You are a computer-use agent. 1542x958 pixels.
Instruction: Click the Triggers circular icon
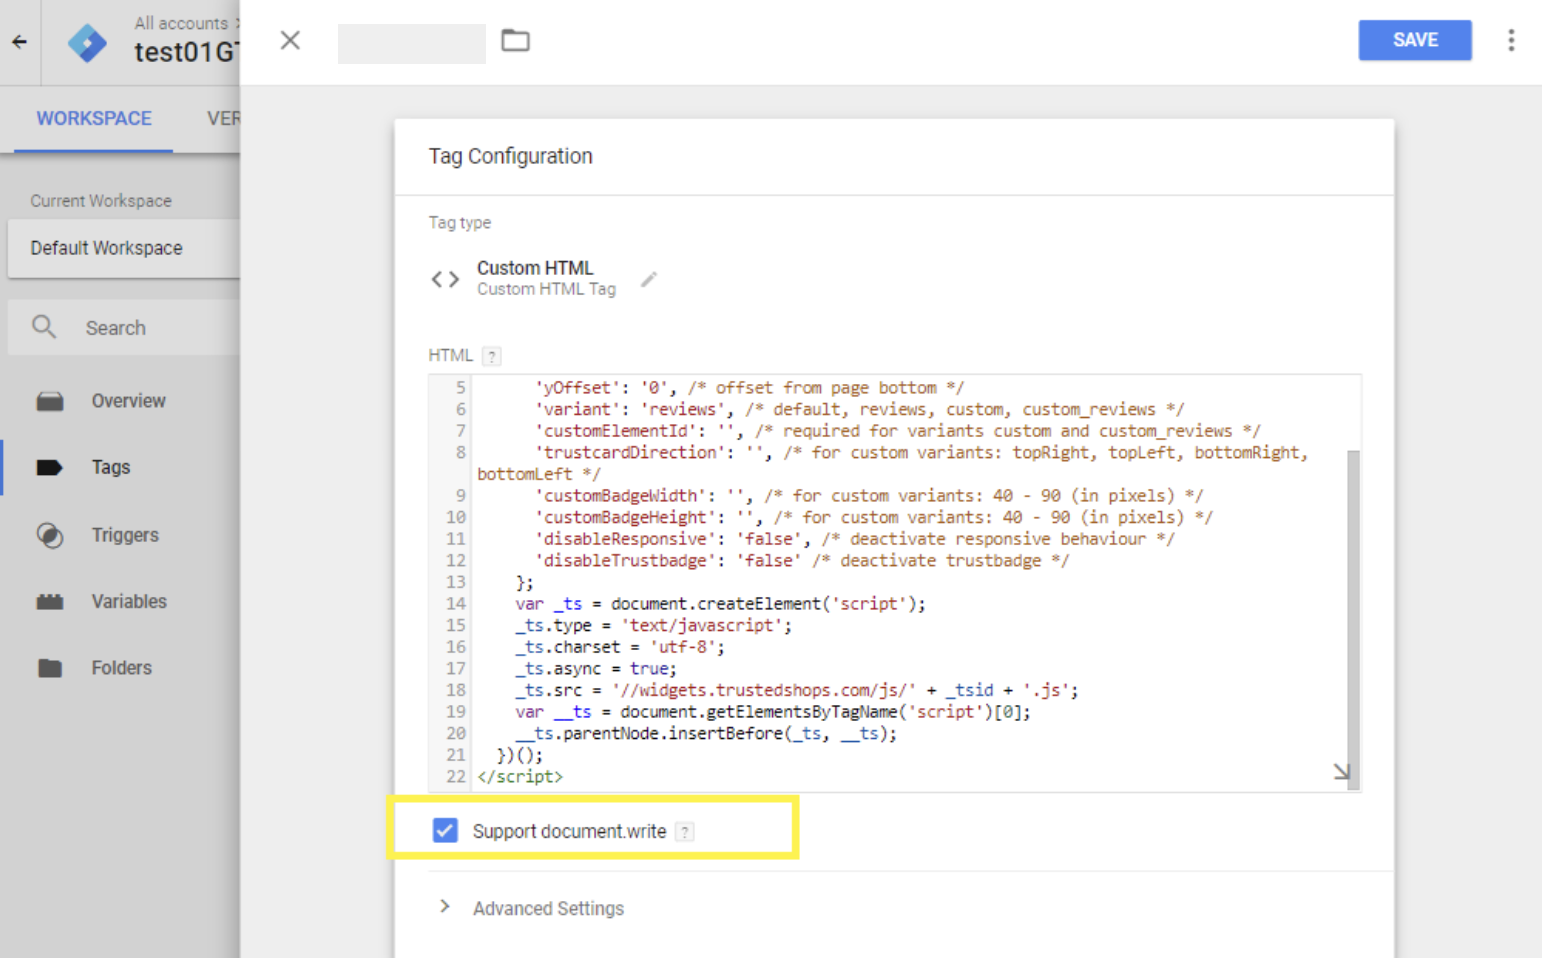pos(50,536)
